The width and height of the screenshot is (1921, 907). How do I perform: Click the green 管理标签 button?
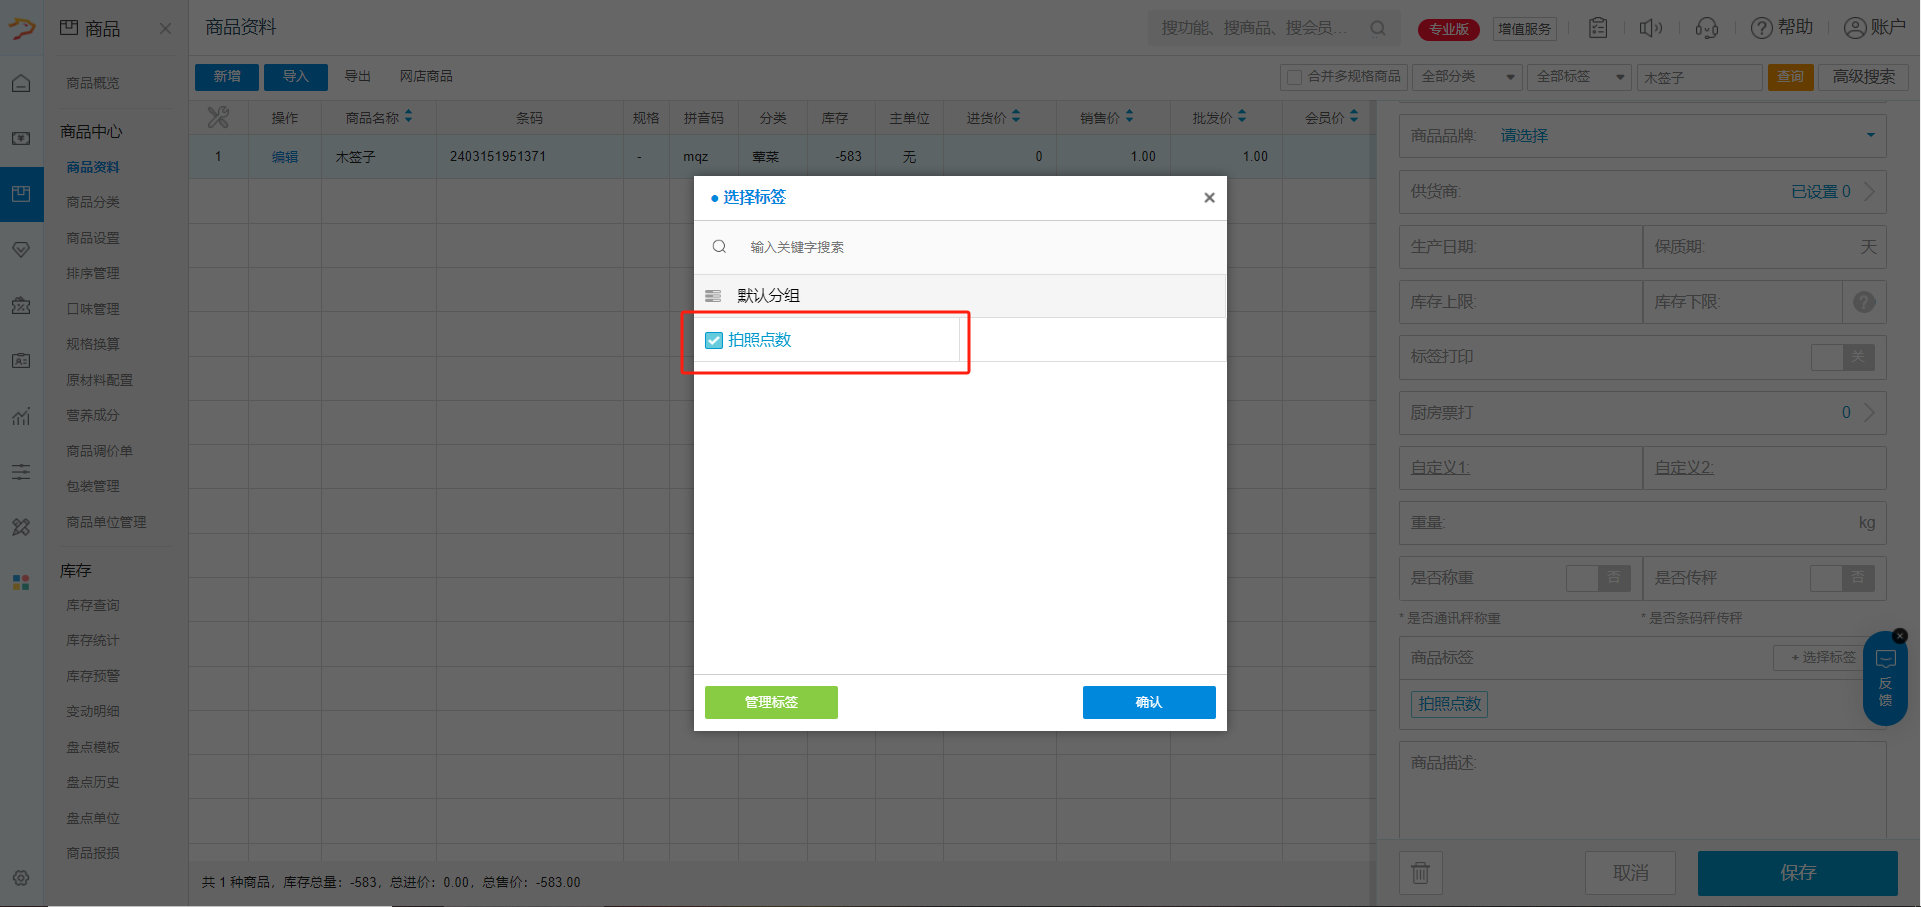[771, 702]
